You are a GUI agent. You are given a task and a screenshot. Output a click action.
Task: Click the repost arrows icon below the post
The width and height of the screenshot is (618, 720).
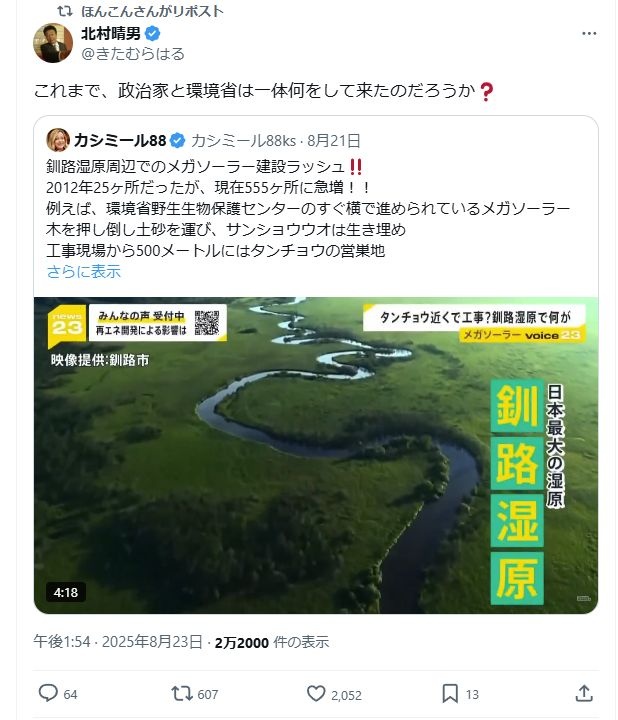(x=182, y=693)
